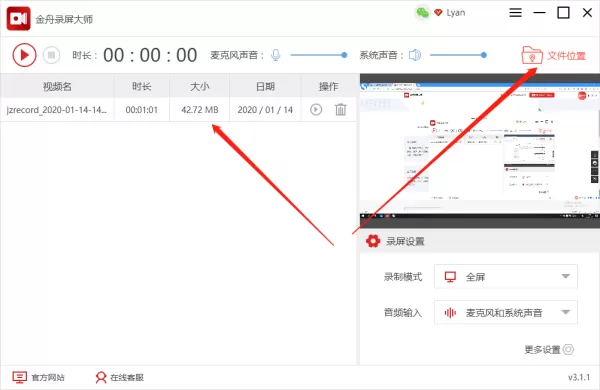Click the 金舟录屏大师 app logo
600x390 pixels.
tap(18, 18)
